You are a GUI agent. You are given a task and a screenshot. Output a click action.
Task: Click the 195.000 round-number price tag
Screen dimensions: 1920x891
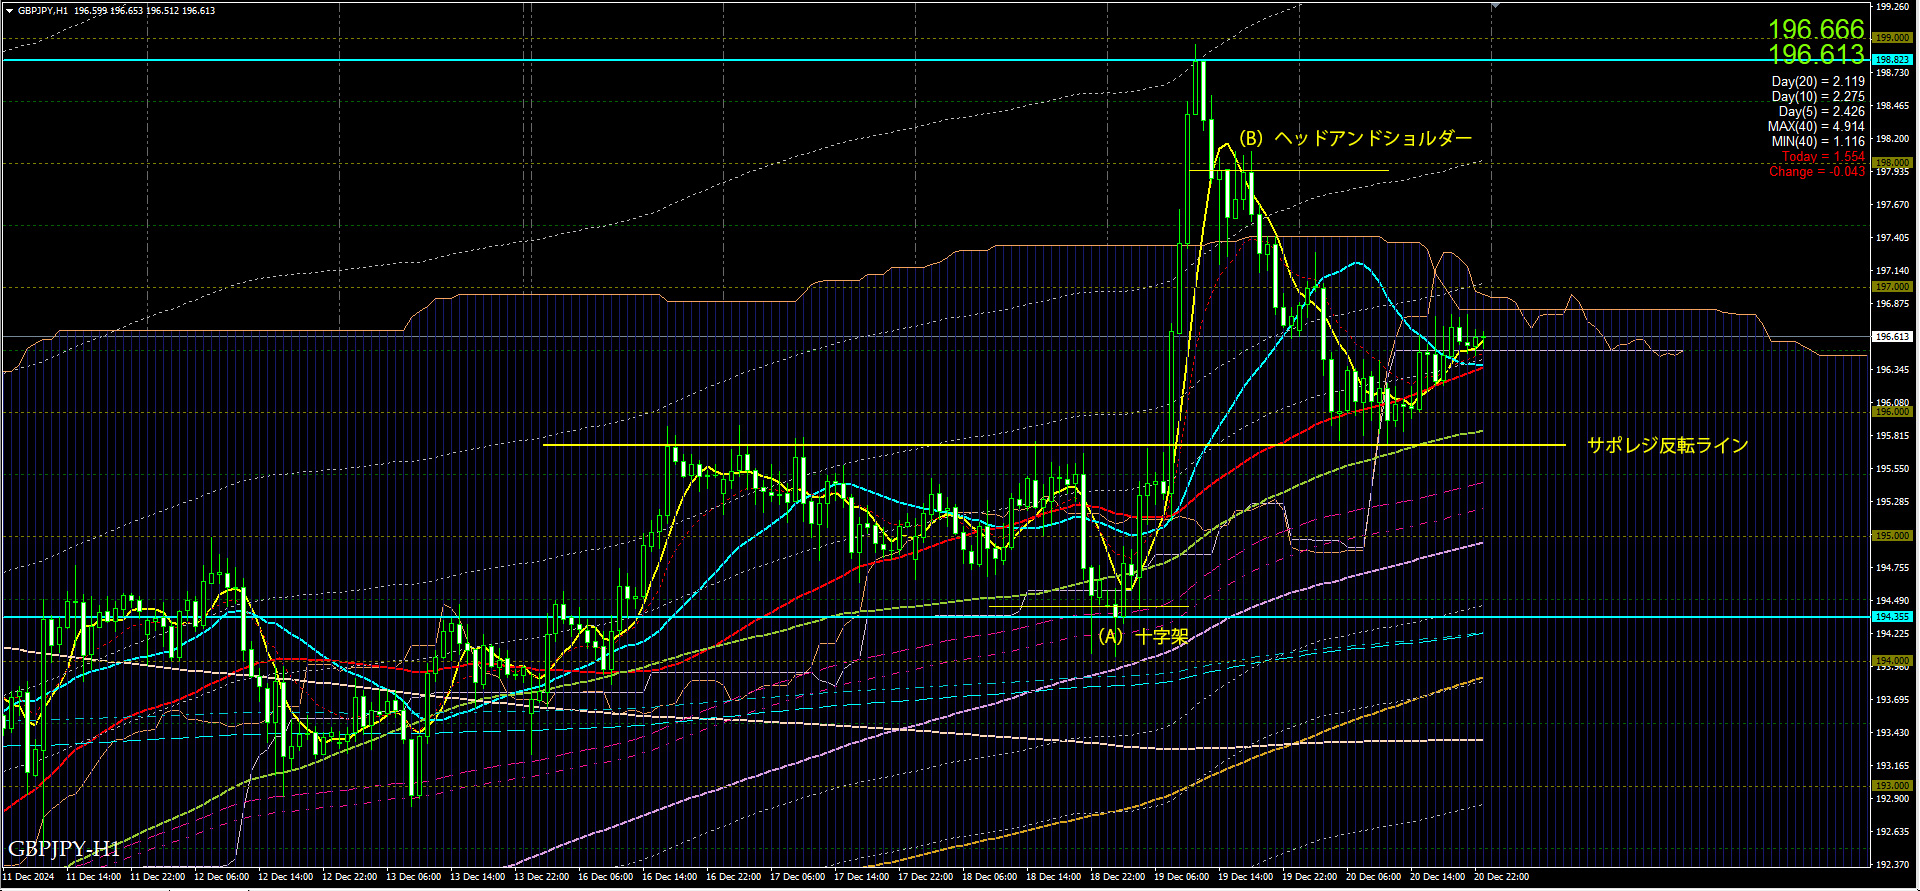click(1892, 536)
